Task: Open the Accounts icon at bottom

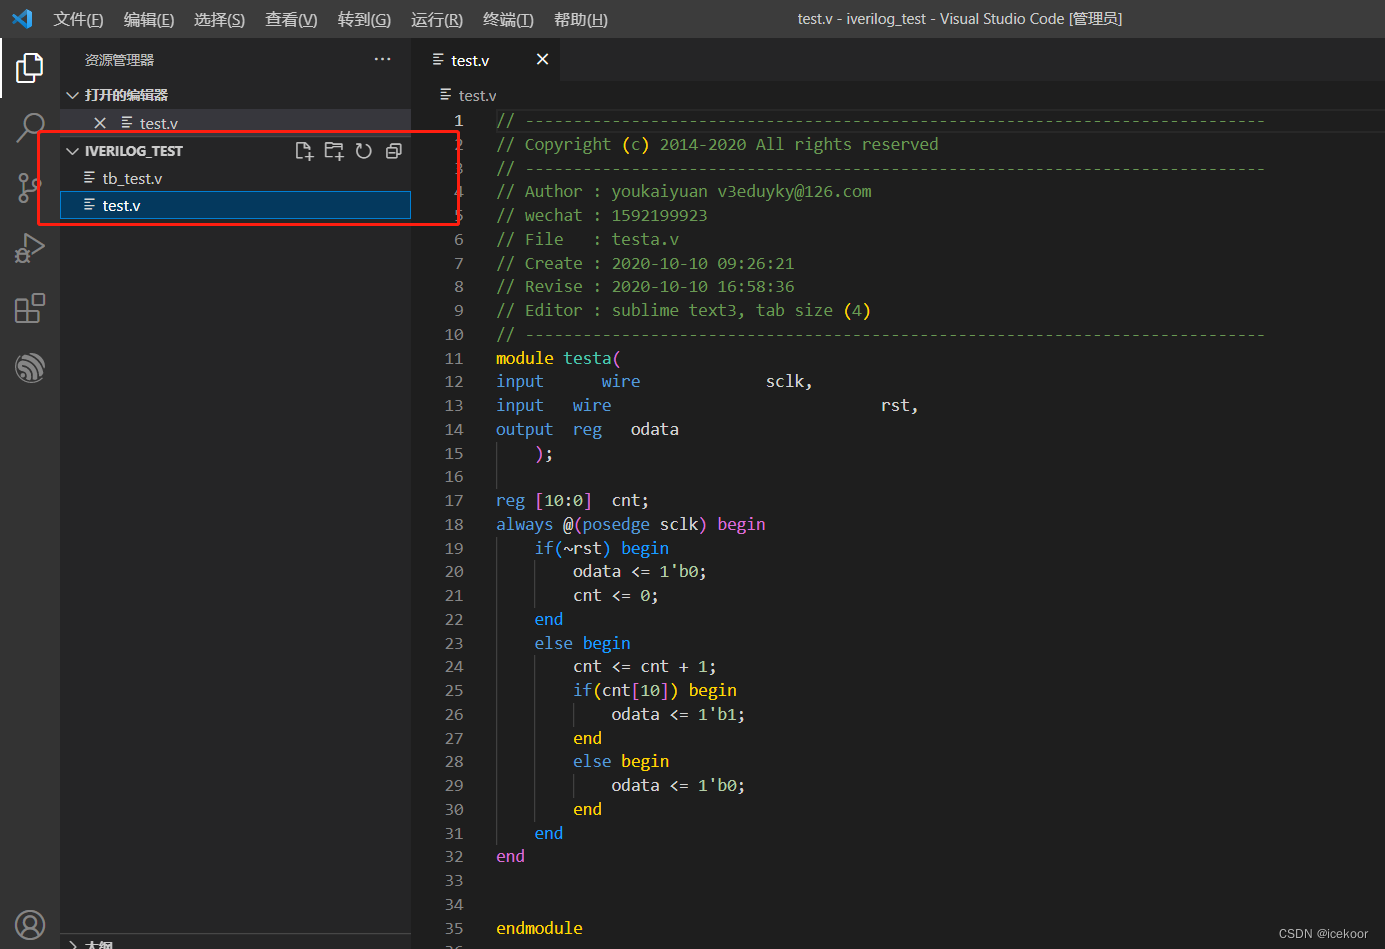Action: click(x=30, y=925)
